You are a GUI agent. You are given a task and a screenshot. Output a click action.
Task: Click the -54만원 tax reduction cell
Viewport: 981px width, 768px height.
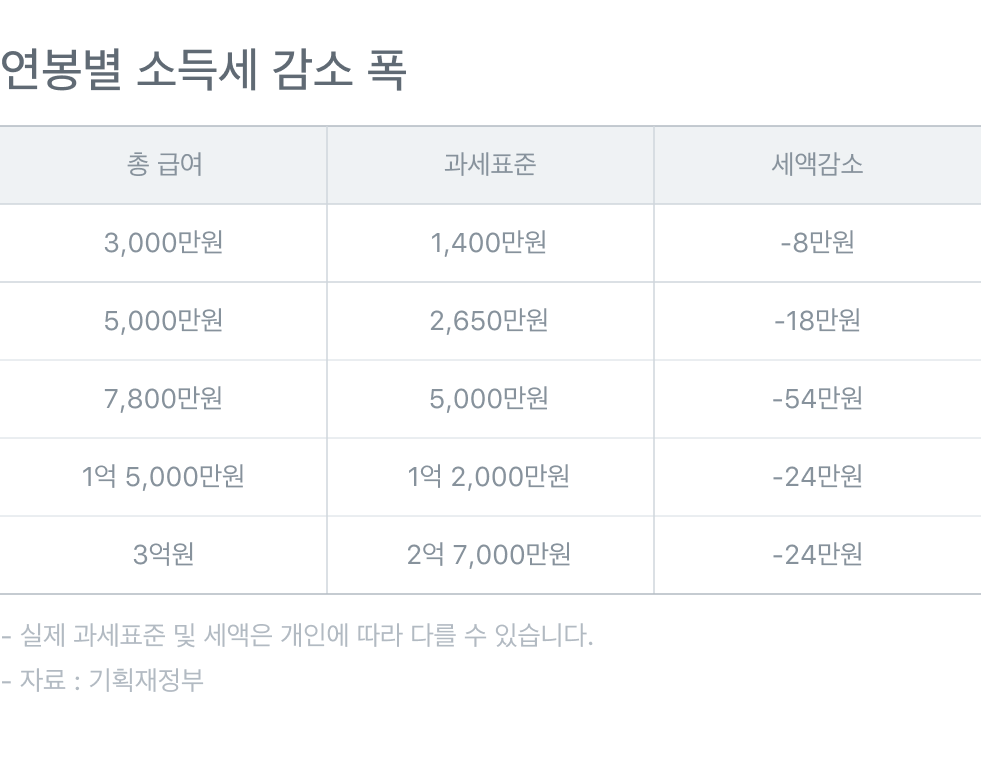click(817, 399)
